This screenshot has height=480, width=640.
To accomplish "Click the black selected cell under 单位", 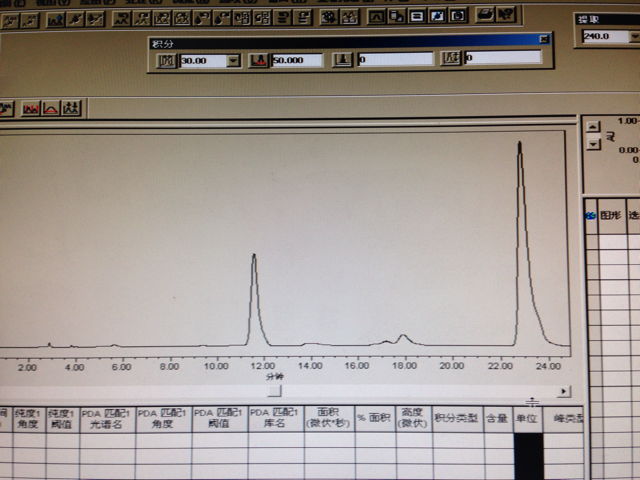I will [x=528, y=456].
